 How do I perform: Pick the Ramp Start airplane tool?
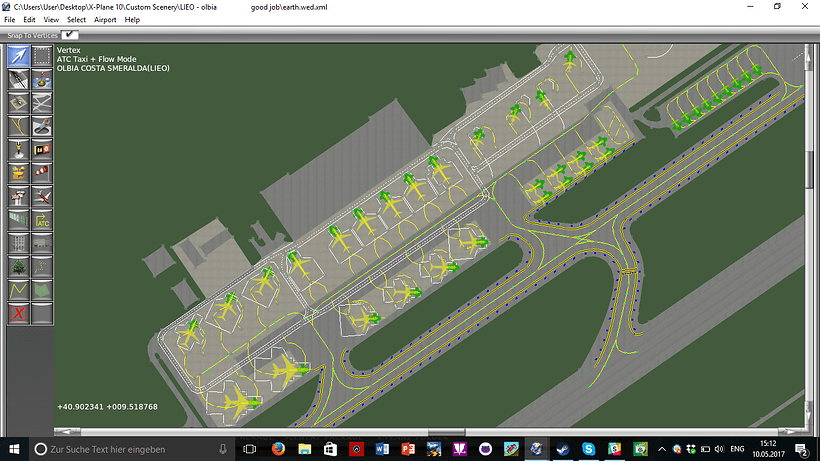click(42, 197)
